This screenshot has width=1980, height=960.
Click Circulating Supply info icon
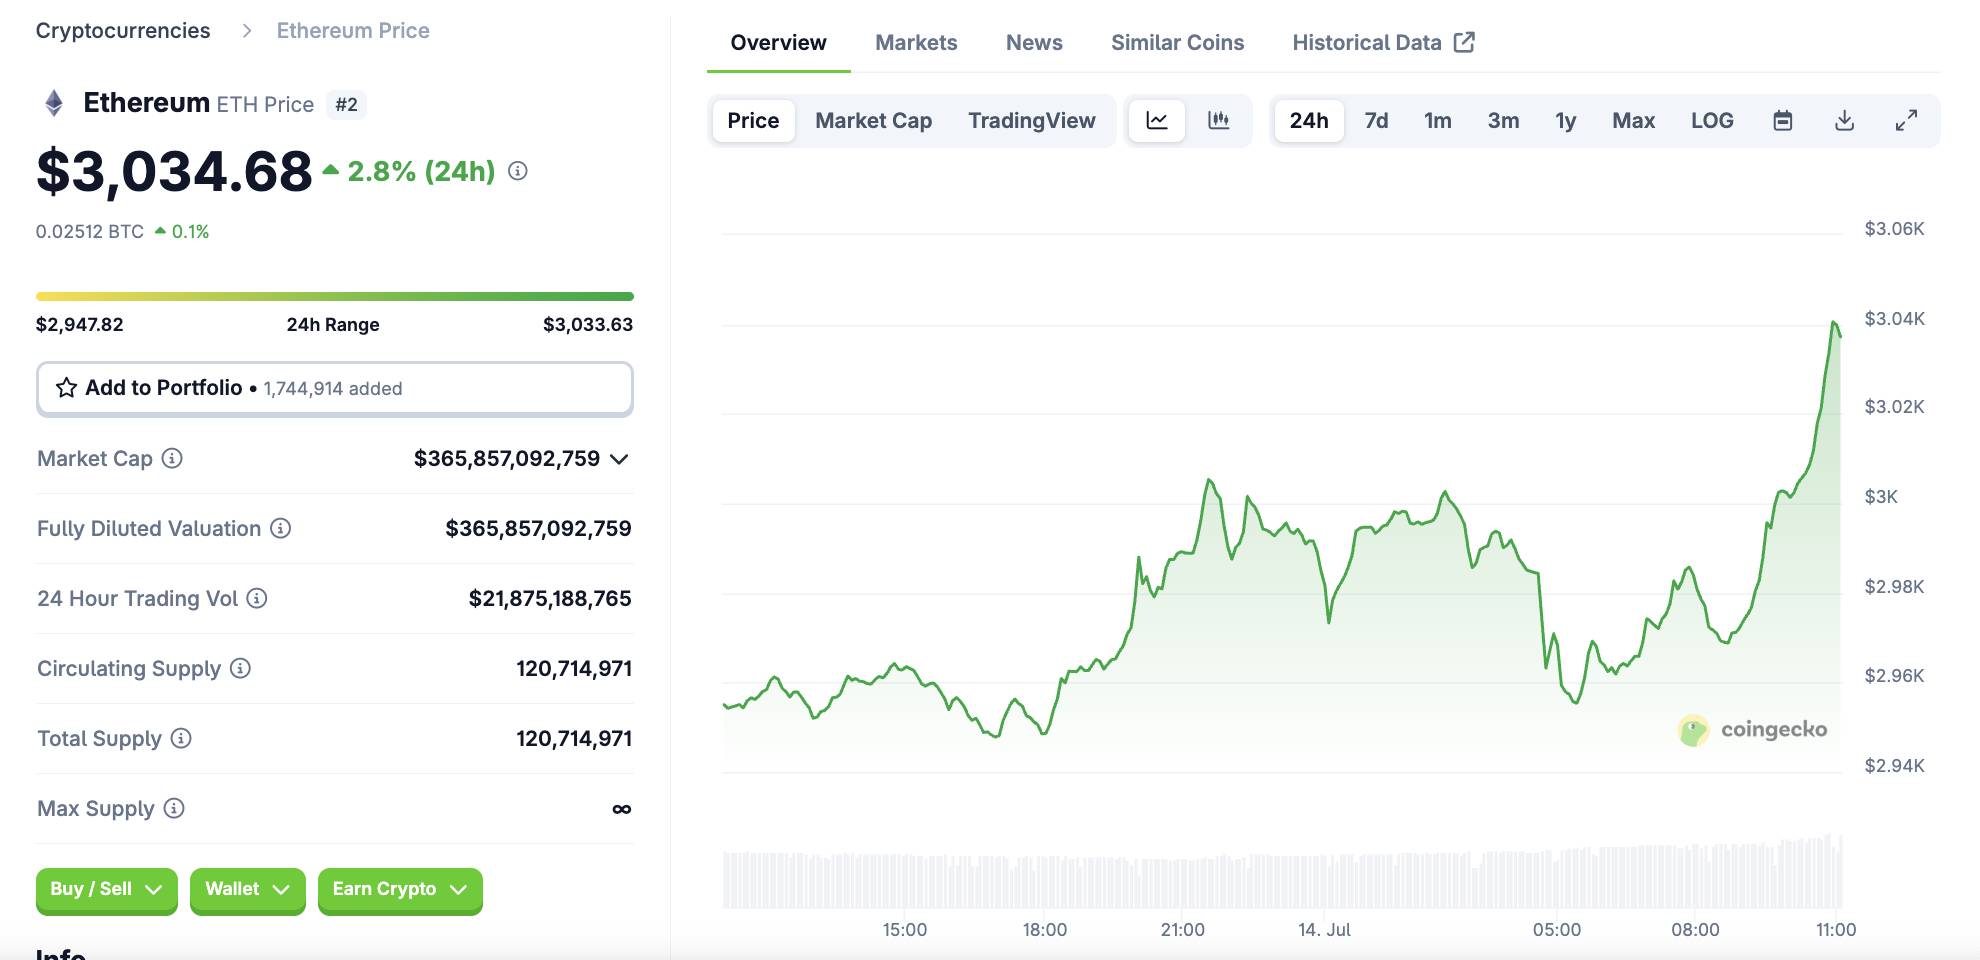click(x=240, y=668)
